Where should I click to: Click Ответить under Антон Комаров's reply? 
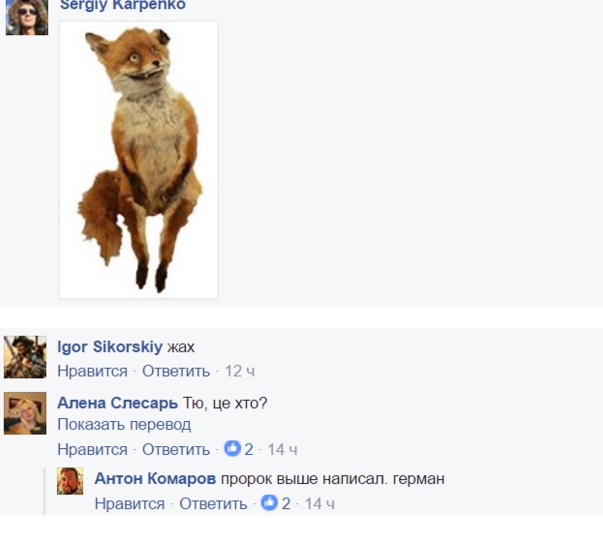[x=213, y=503]
